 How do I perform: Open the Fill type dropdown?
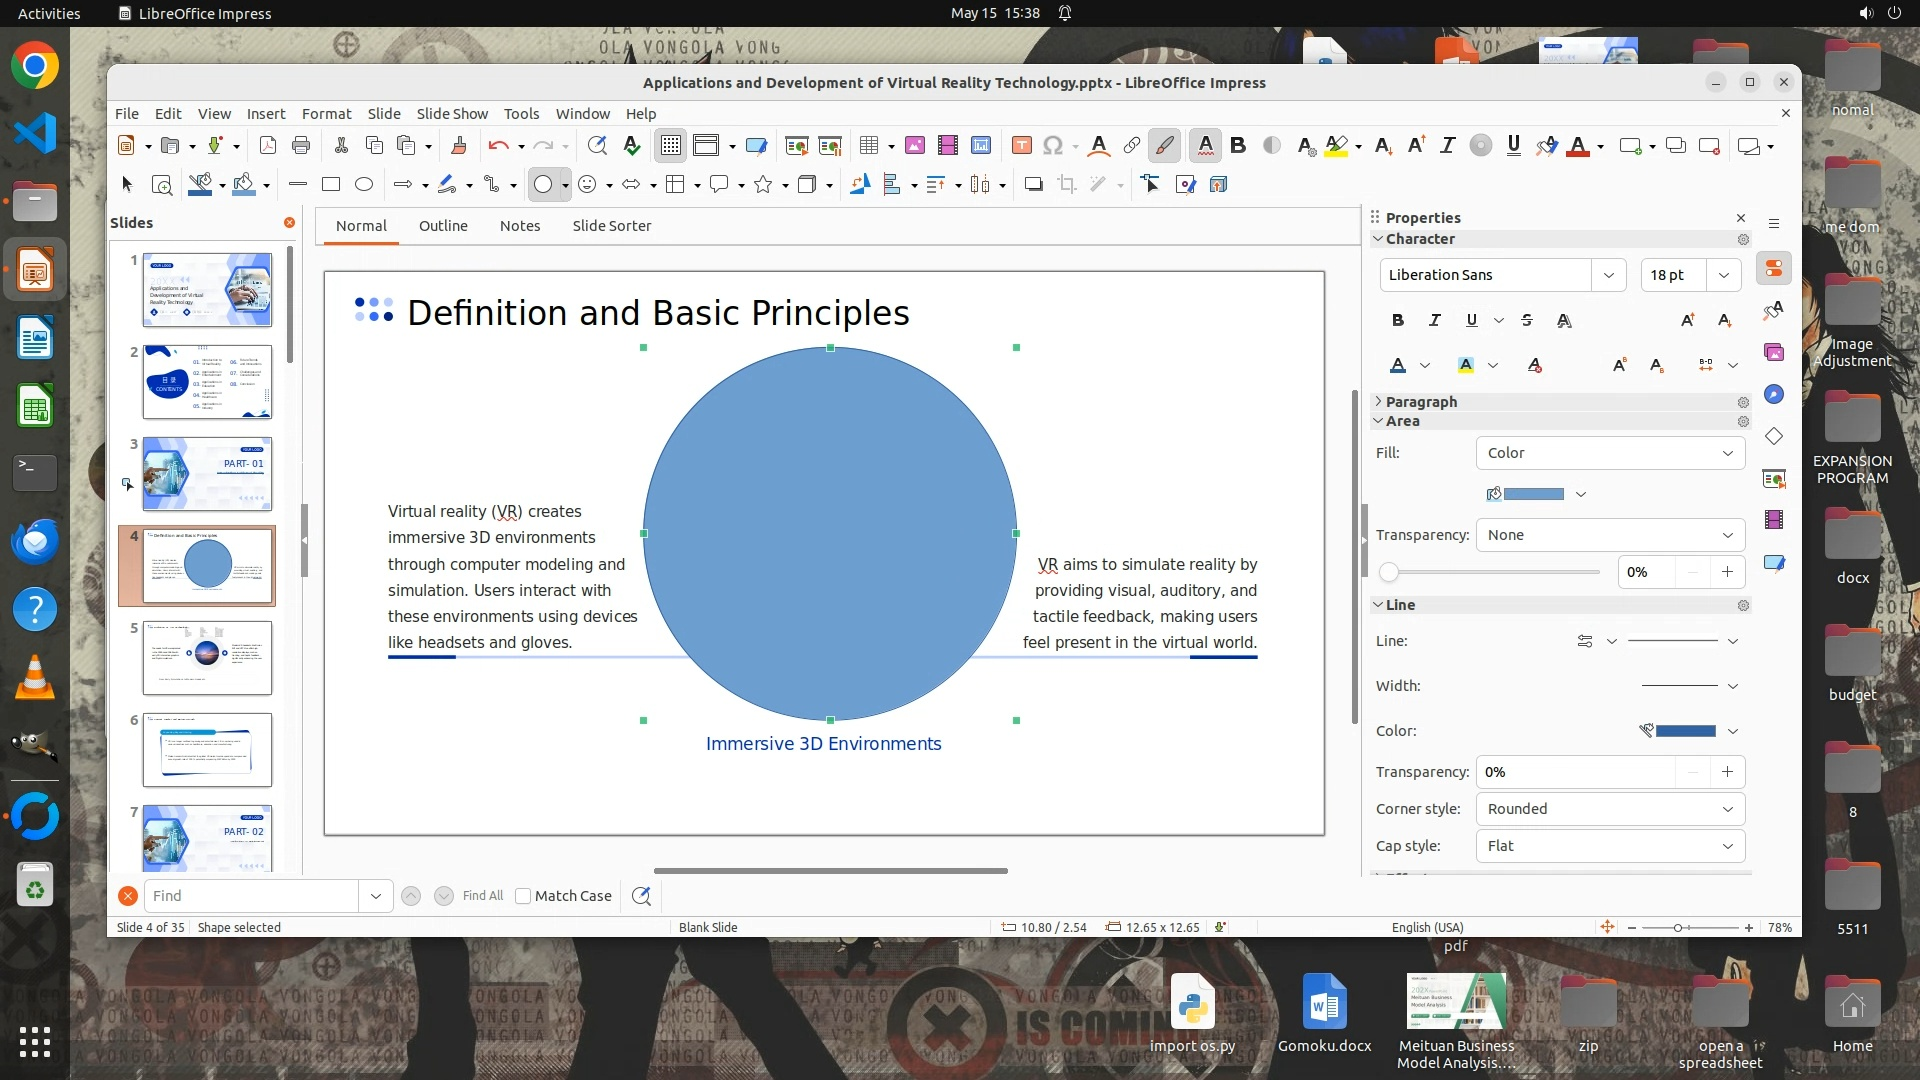click(1610, 453)
